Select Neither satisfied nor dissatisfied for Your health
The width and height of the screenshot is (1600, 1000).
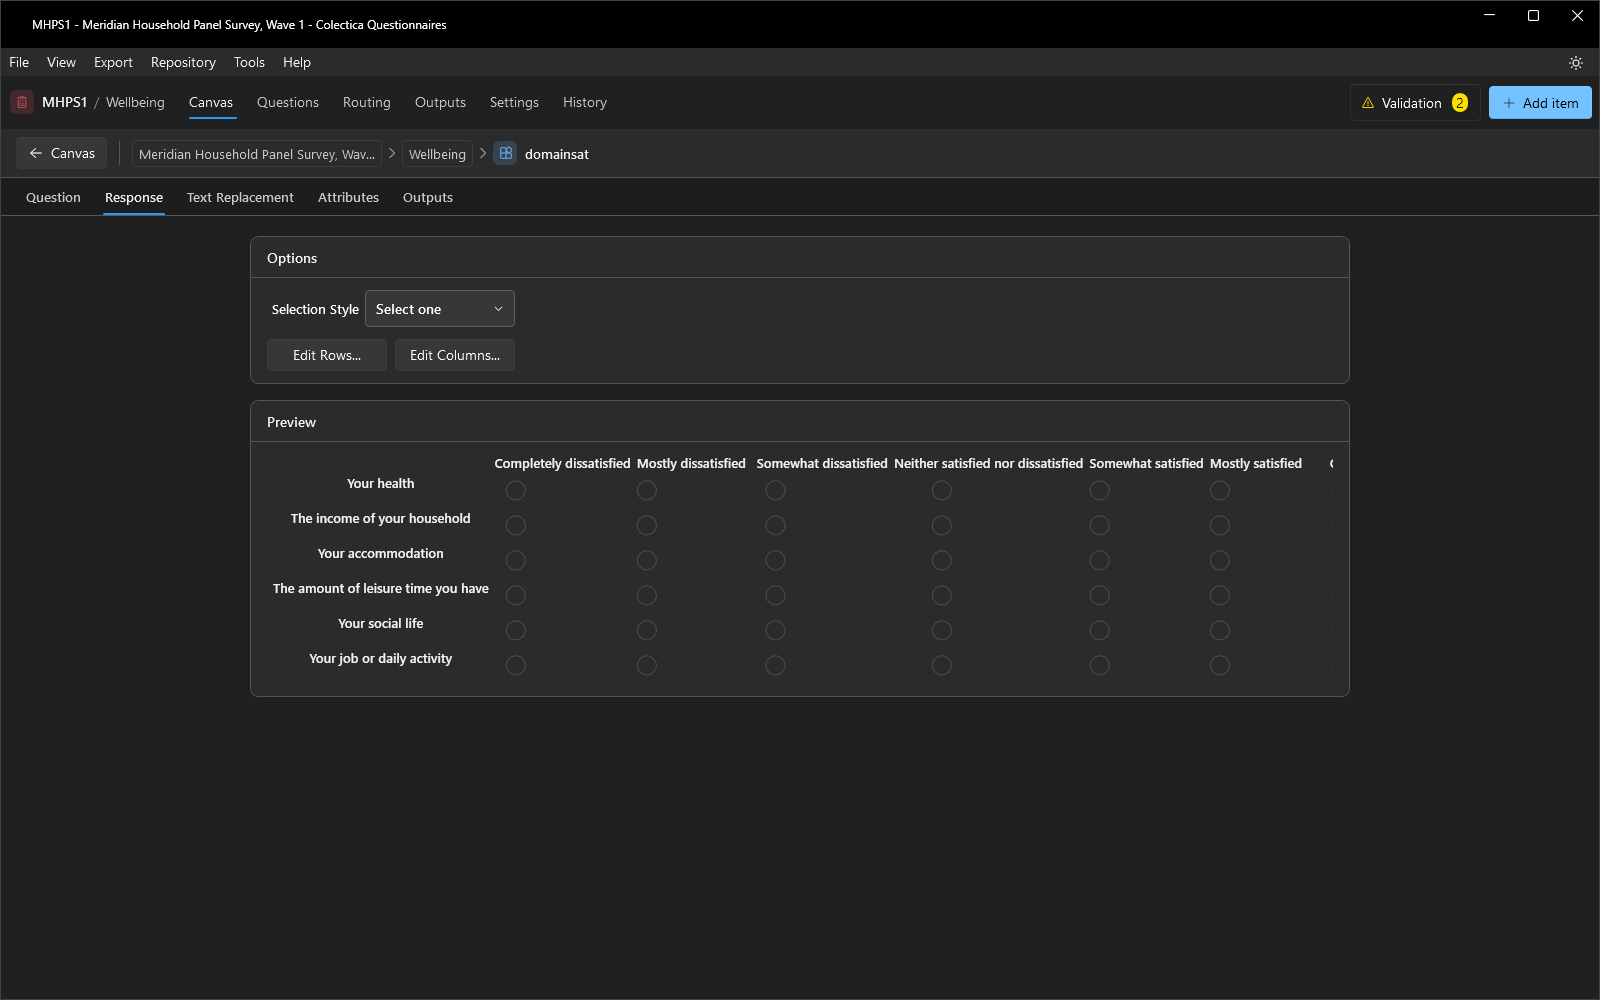coord(941,490)
